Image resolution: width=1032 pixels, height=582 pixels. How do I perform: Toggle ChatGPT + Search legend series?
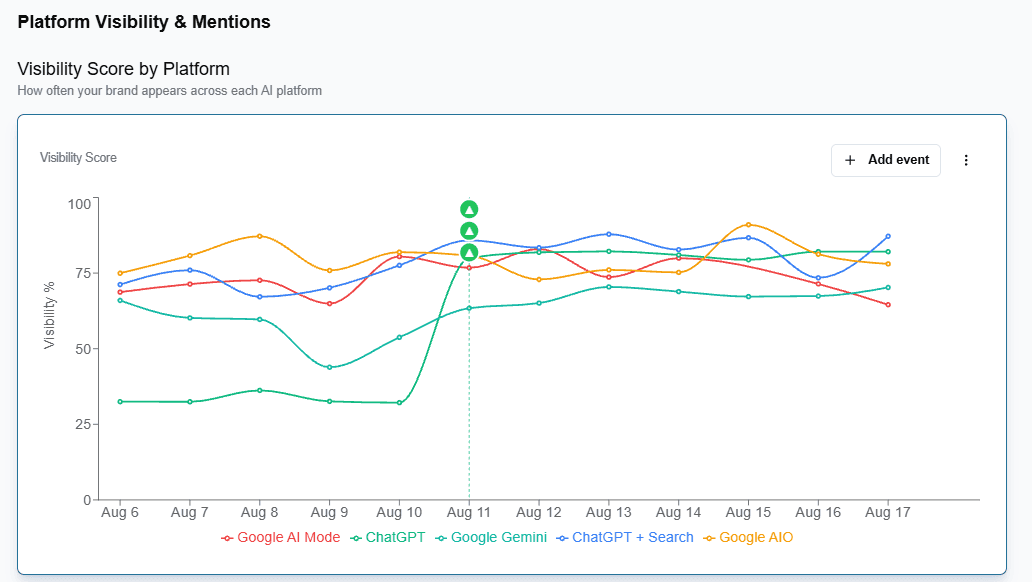click(x=625, y=537)
